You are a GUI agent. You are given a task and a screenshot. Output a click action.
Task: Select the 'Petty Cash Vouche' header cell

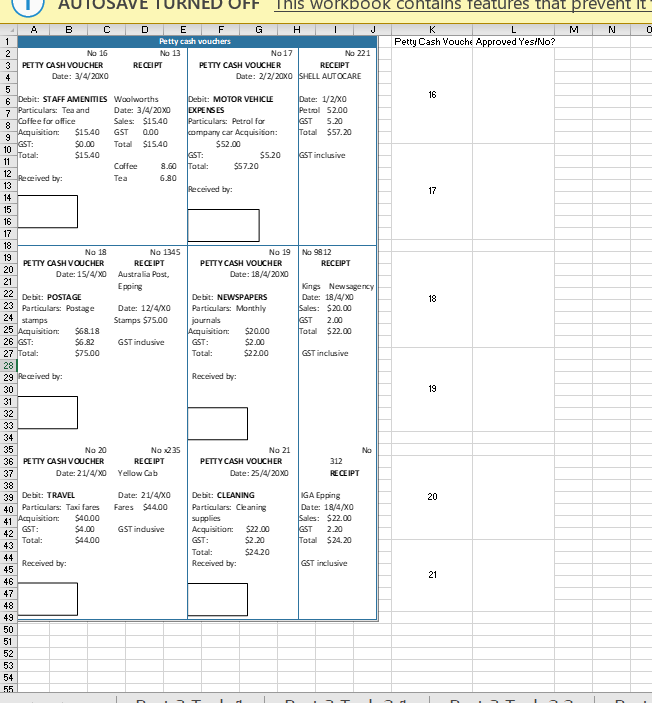pyautogui.click(x=432, y=42)
